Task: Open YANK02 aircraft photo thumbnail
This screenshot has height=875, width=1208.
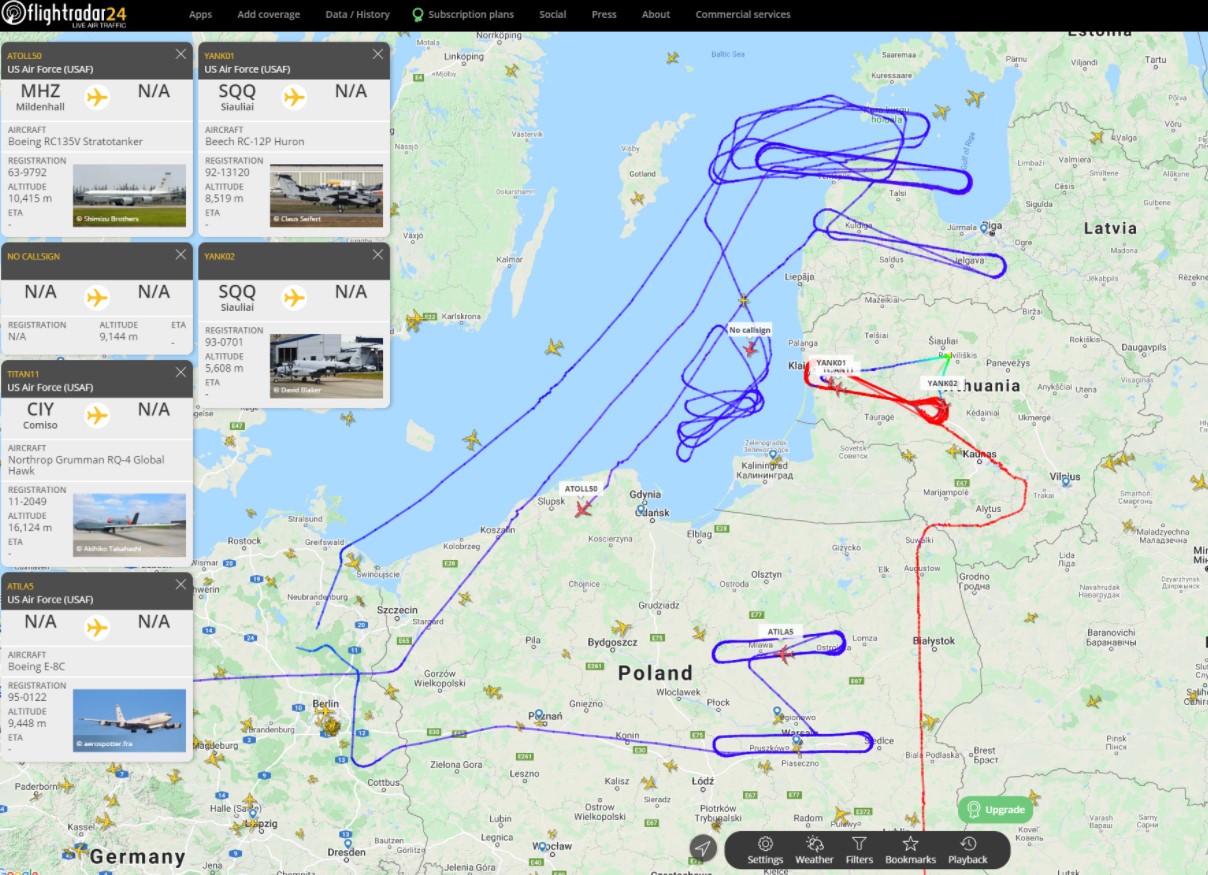Action: [326, 366]
